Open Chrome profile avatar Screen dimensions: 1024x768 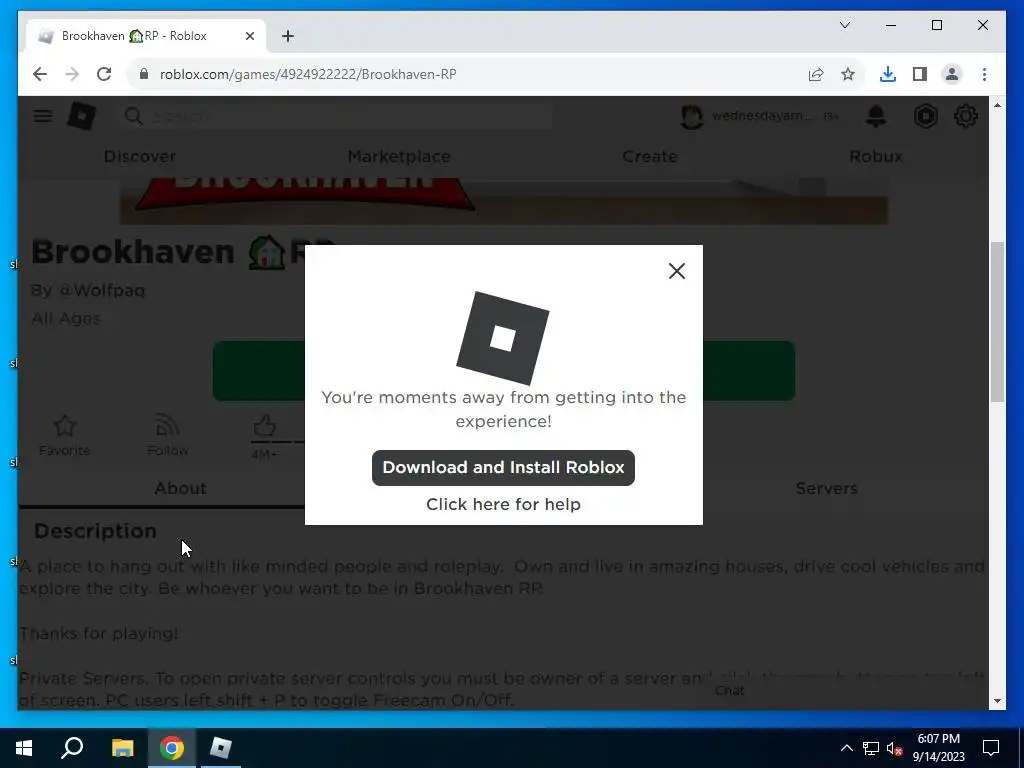[952, 74]
